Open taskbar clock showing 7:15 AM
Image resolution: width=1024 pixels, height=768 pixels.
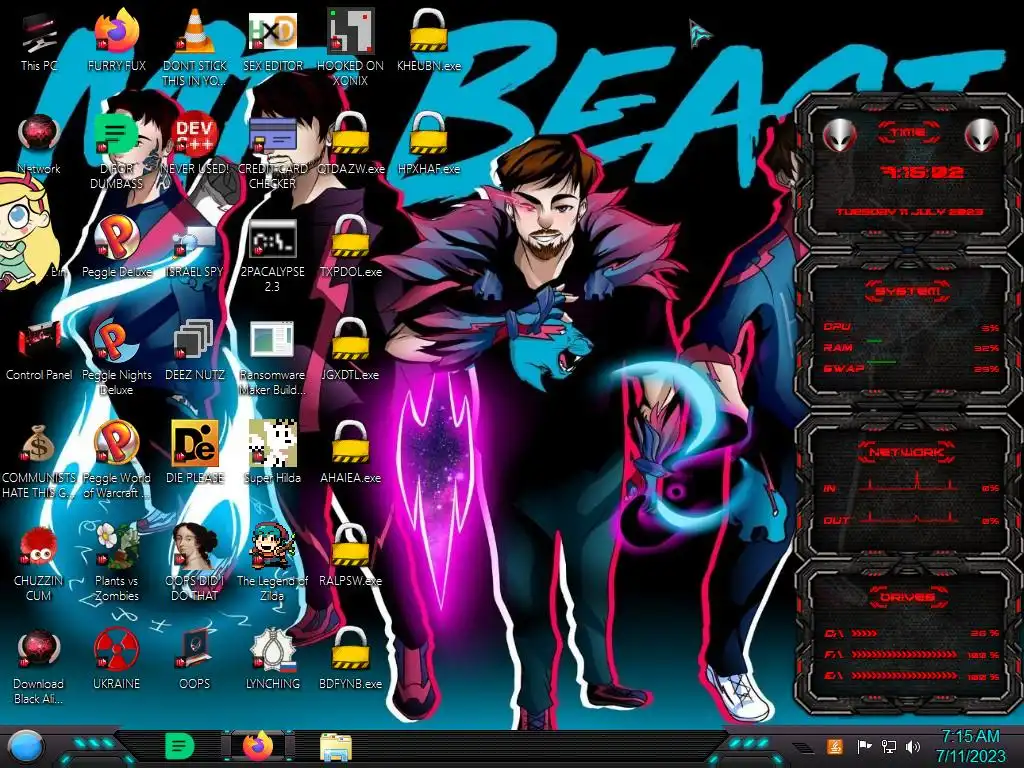[970, 746]
